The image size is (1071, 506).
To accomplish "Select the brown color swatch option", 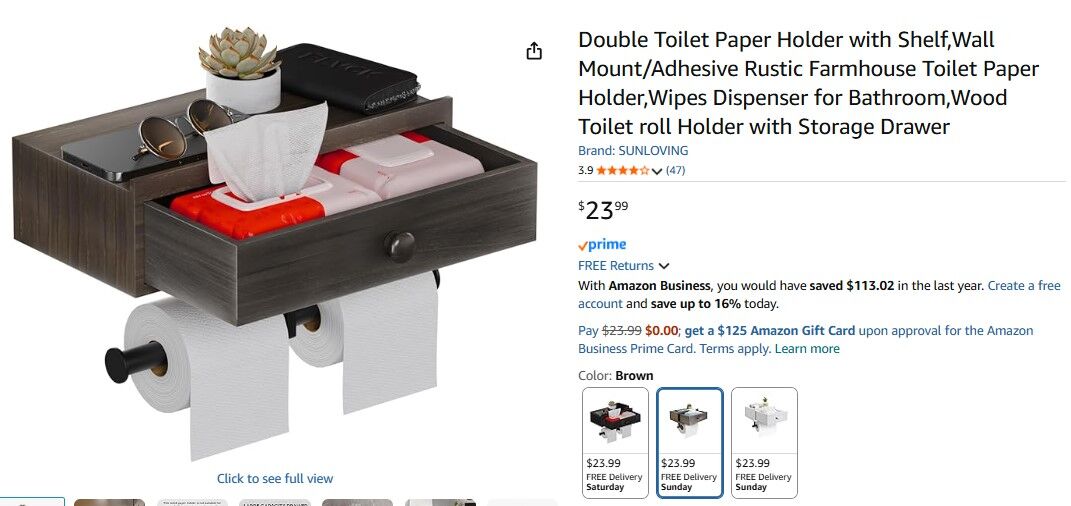I will 690,442.
